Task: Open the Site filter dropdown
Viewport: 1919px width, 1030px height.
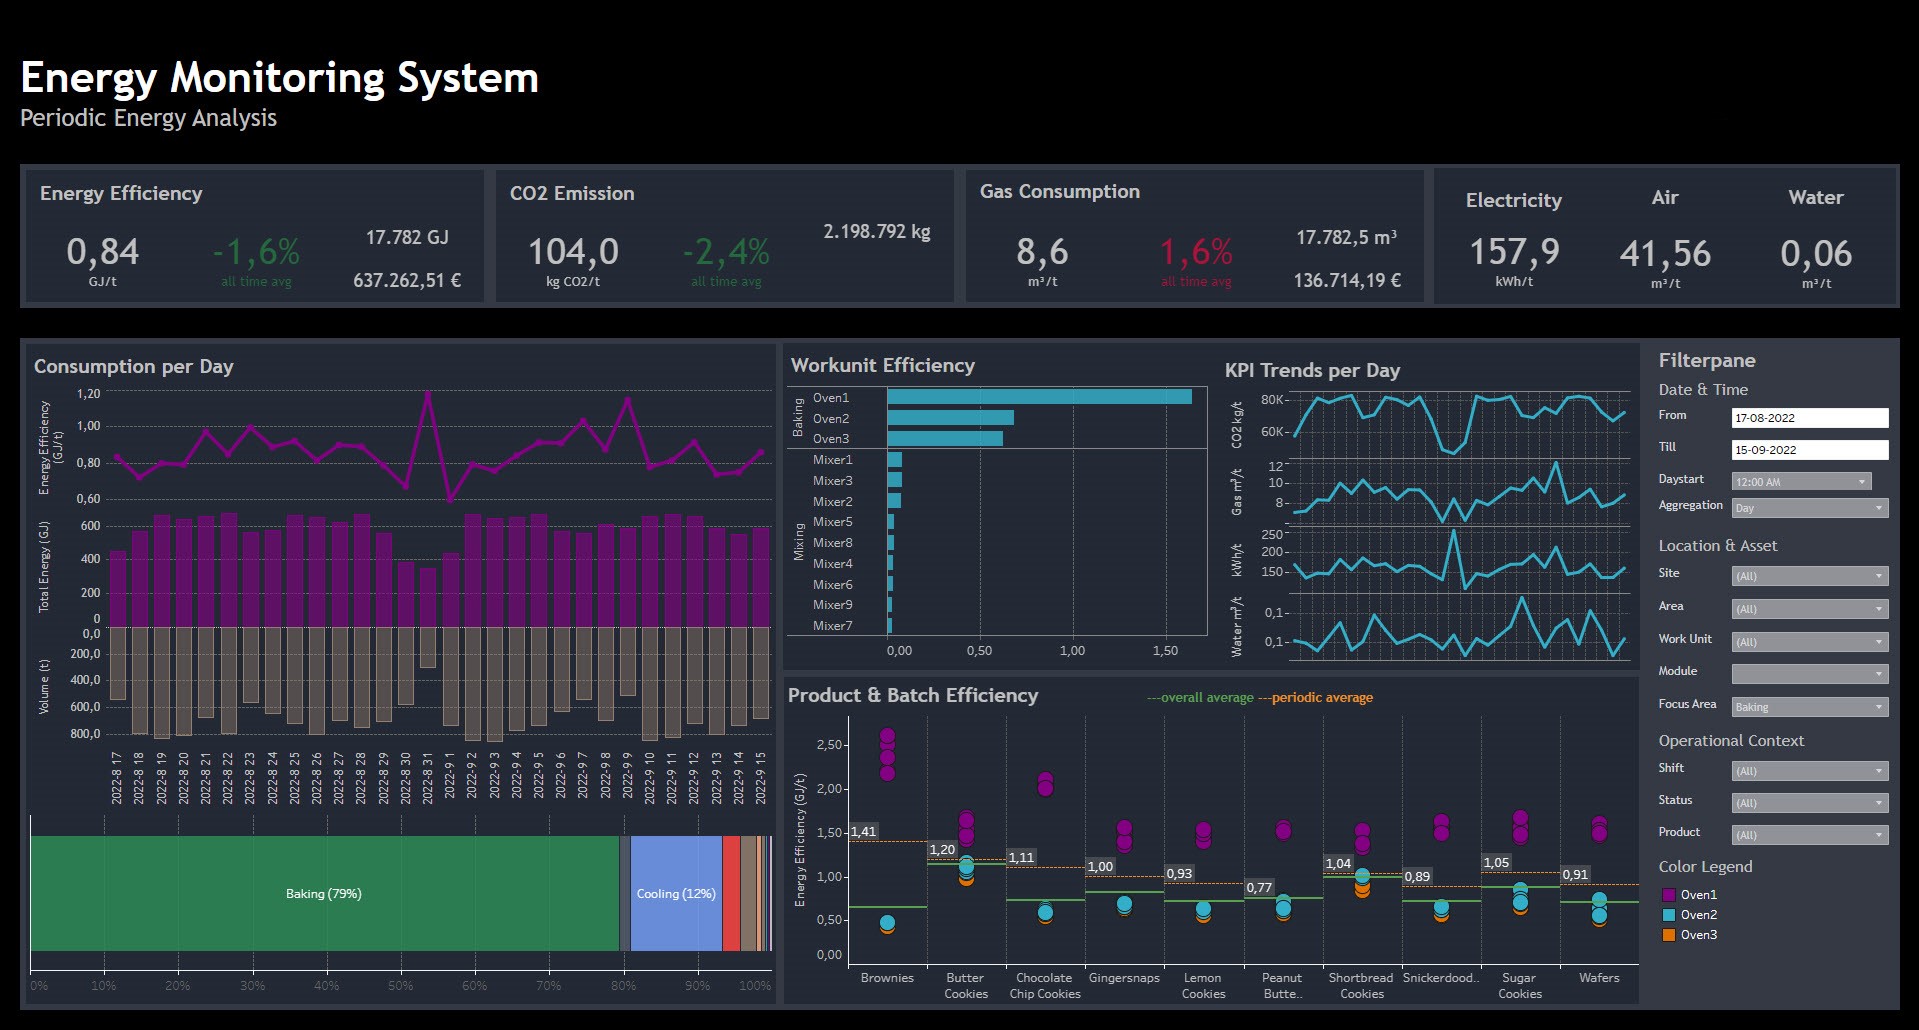Action: tap(1809, 576)
